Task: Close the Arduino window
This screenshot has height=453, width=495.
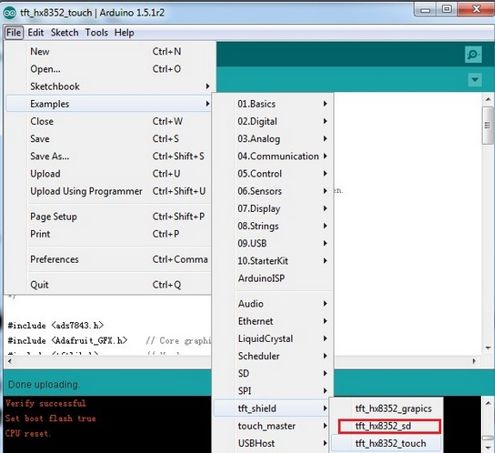Action: click(x=476, y=9)
